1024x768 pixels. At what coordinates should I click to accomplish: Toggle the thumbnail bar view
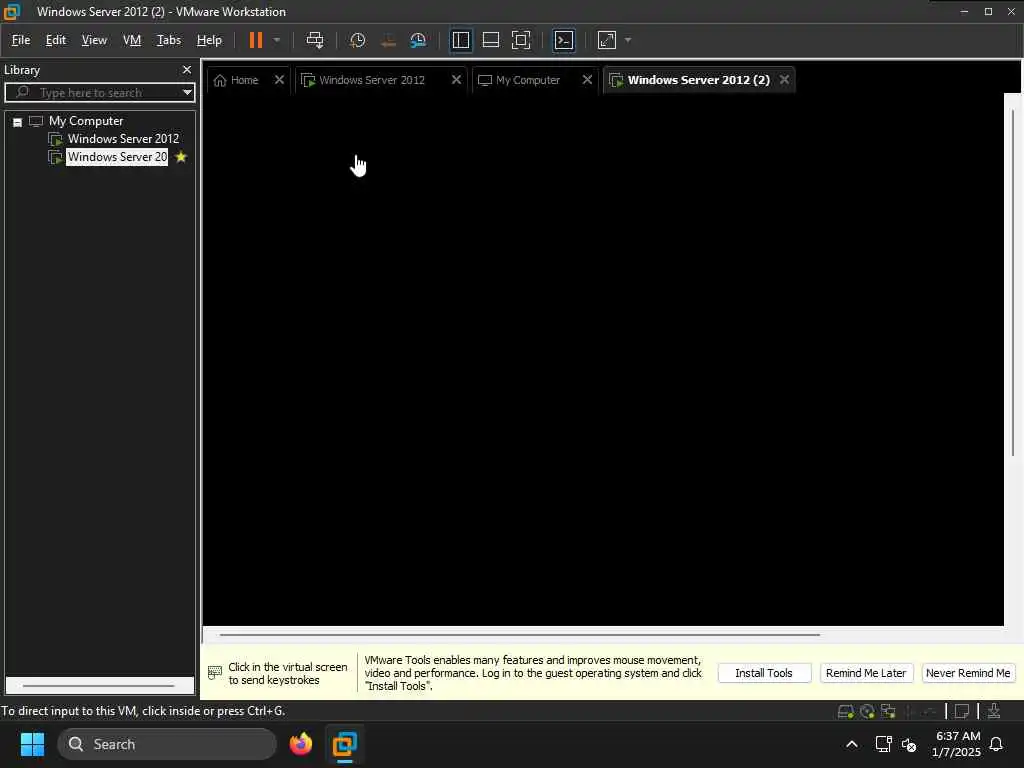coord(490,40)
